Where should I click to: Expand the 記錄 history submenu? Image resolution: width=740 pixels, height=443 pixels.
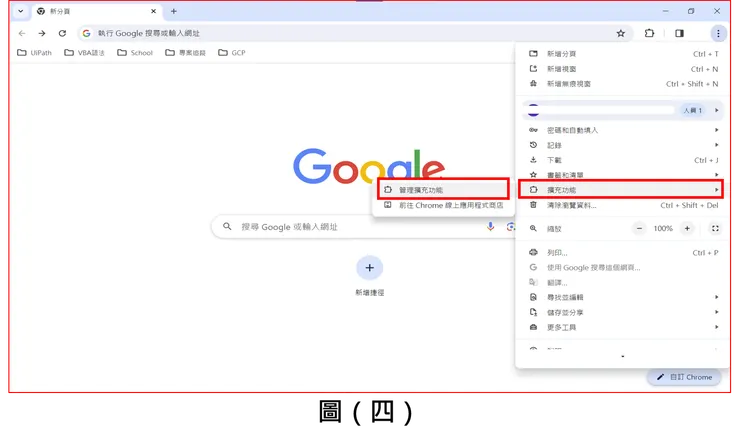(623, 145)
